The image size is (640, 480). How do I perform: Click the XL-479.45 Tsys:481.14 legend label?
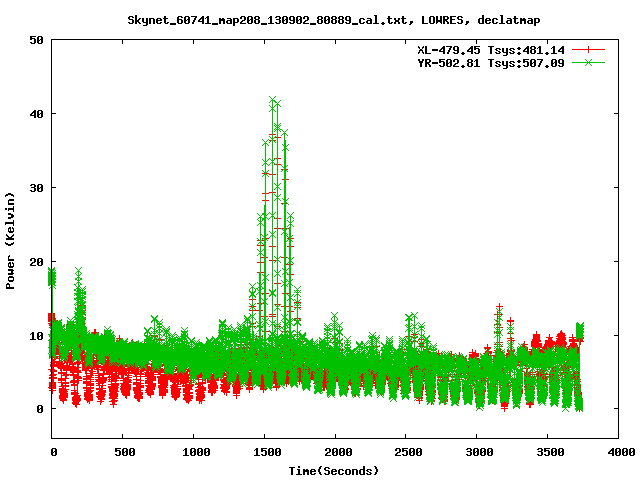(491, 50)
